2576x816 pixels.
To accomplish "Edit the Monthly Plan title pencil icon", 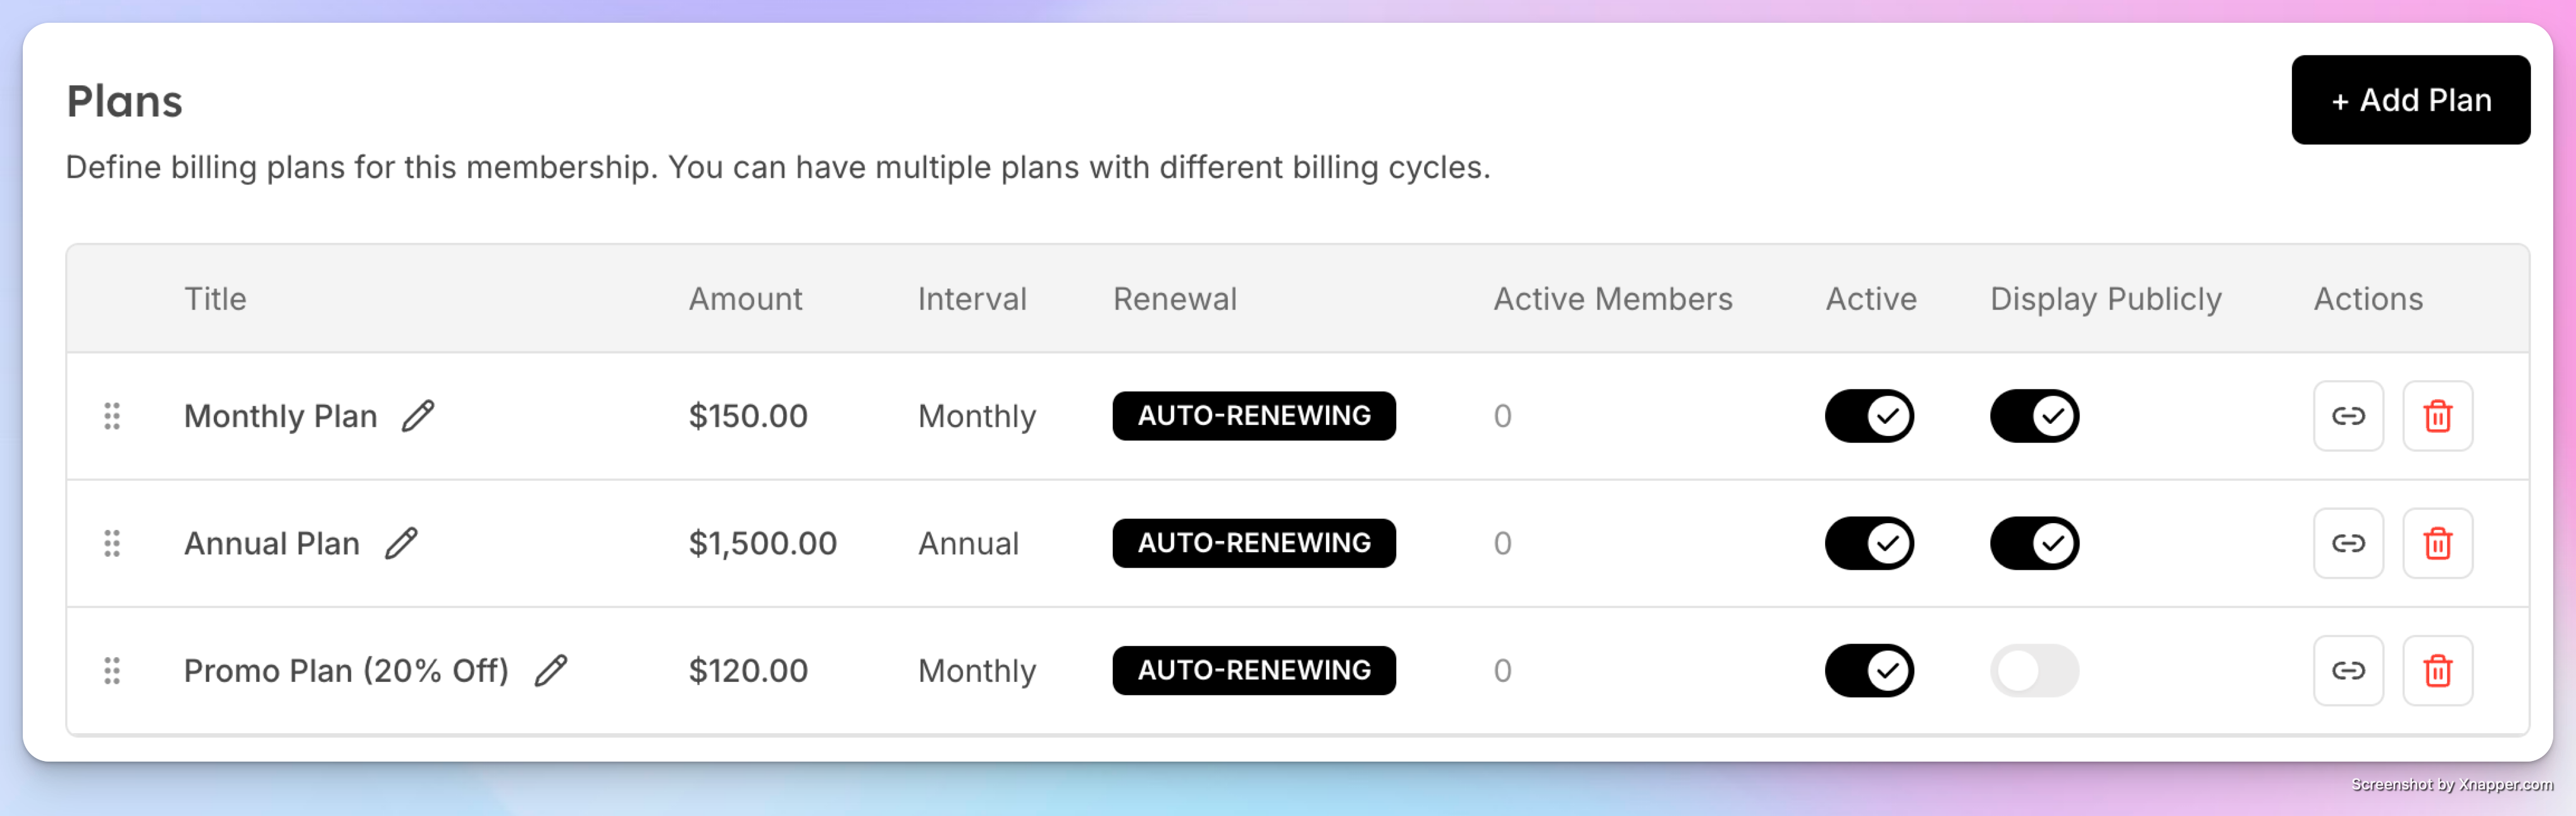I will click(418, 416).
